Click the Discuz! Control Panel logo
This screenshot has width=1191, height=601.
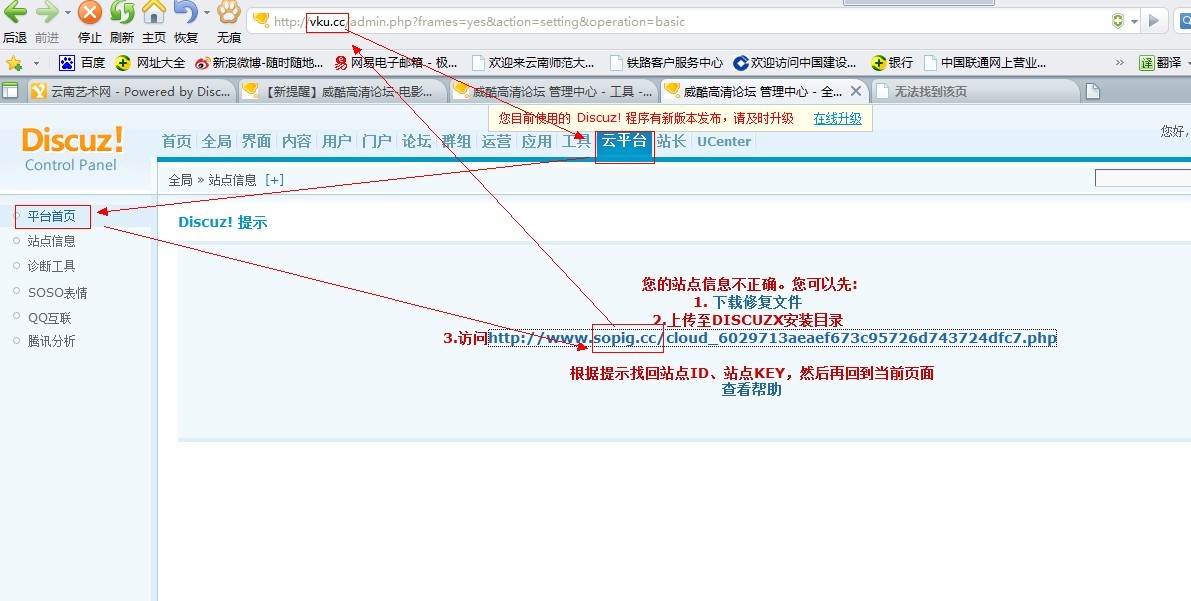point(72,148)
